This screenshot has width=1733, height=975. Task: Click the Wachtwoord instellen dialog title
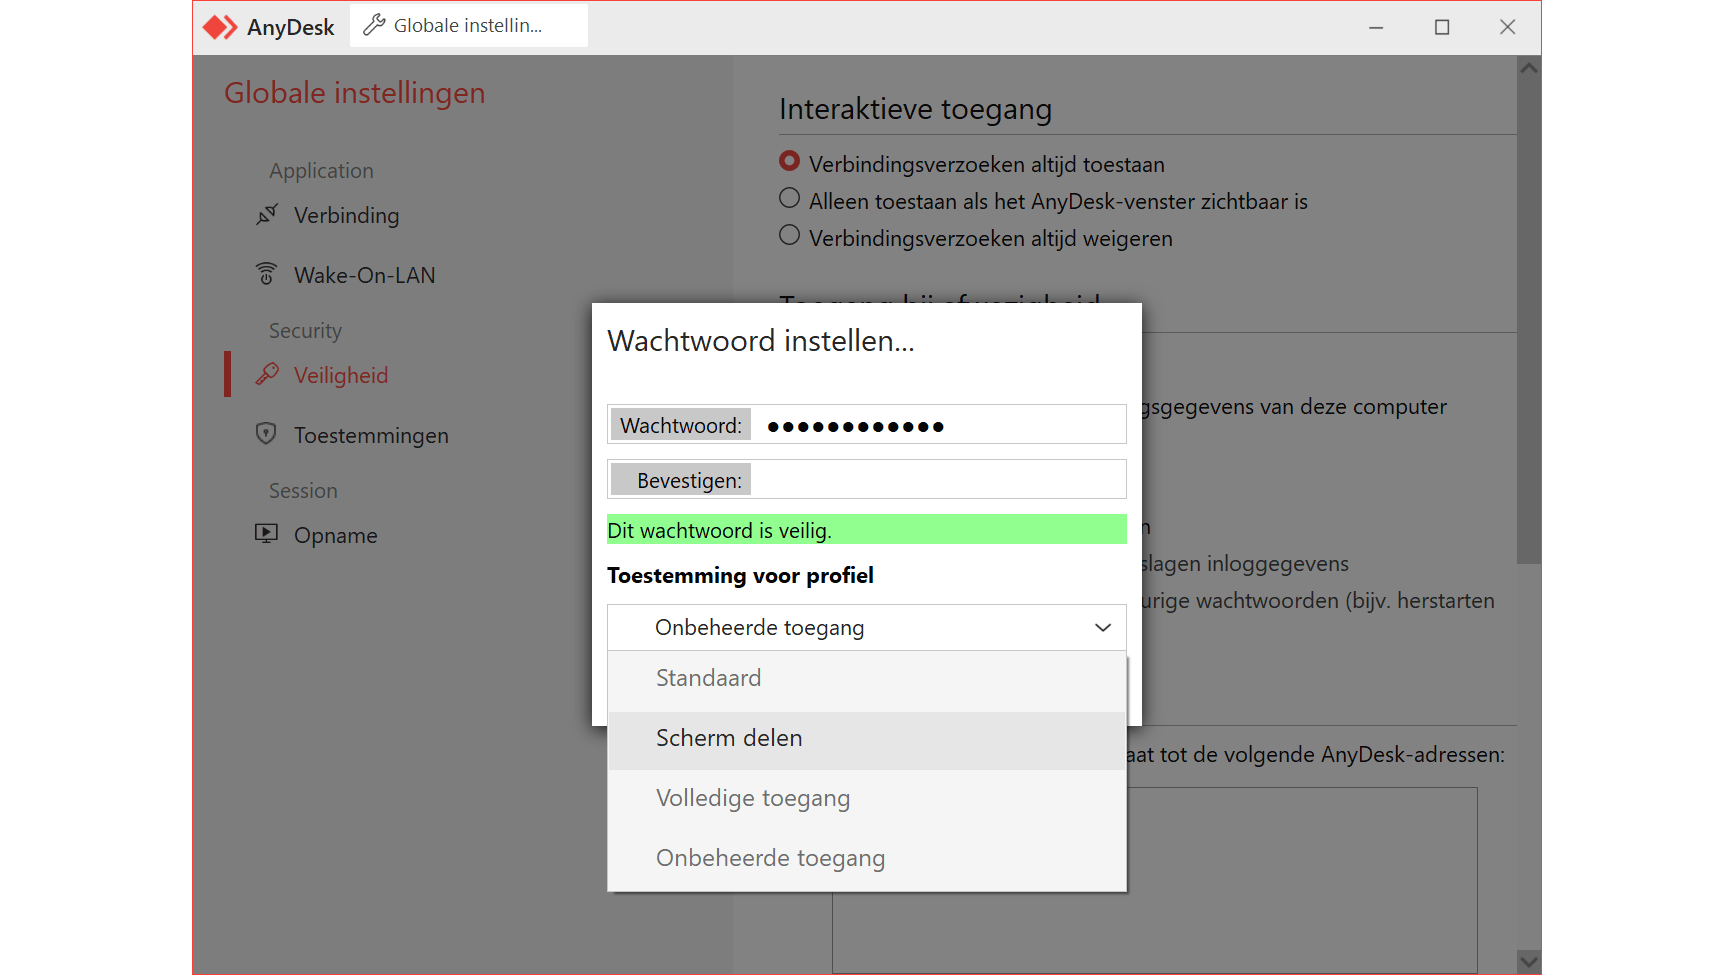pos(761,341)
